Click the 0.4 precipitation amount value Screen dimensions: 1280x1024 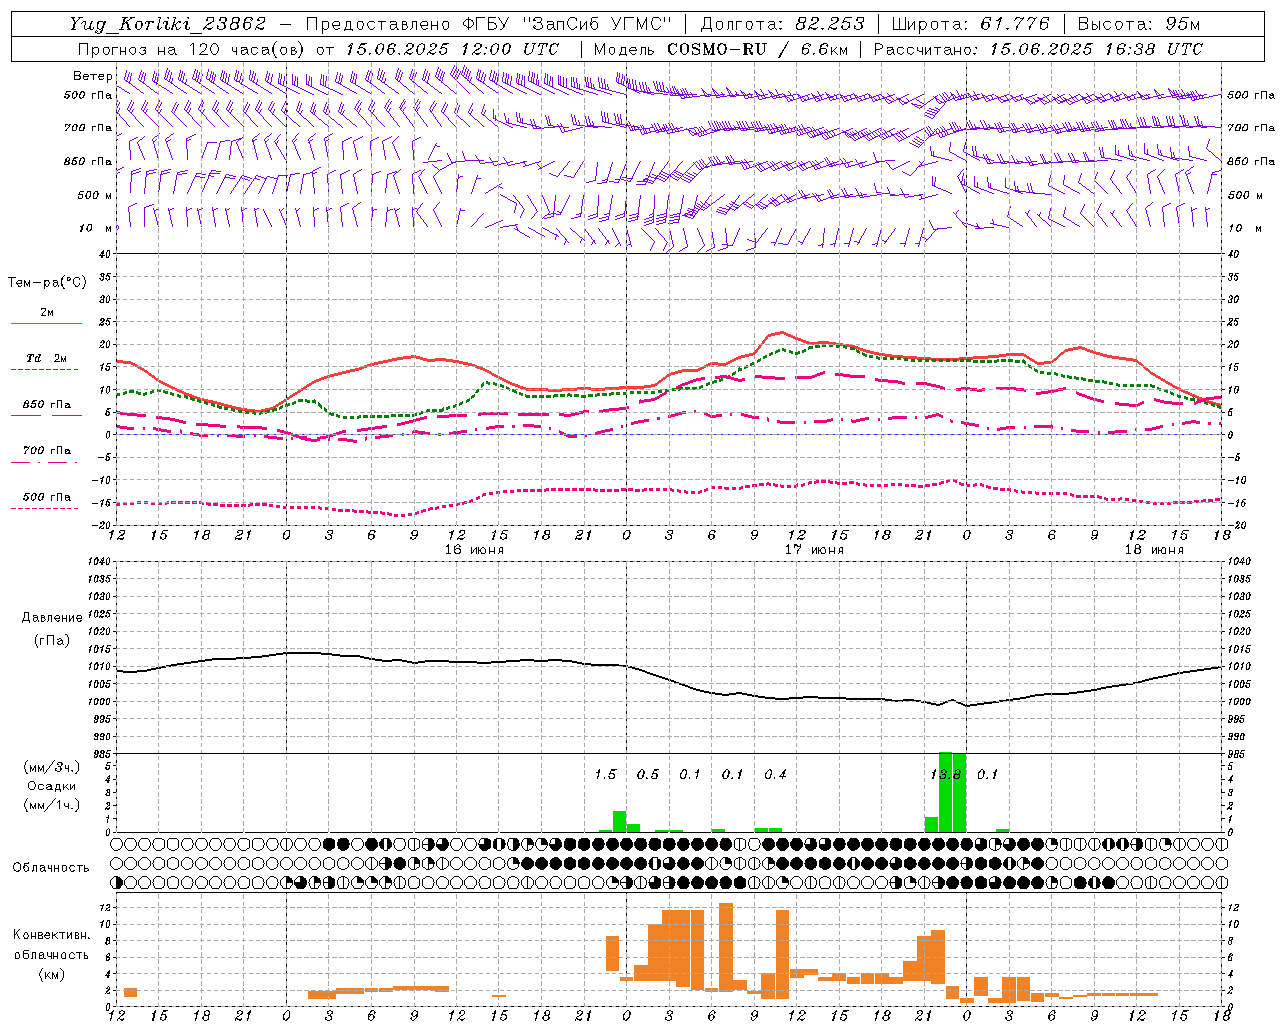click(775, 775)
